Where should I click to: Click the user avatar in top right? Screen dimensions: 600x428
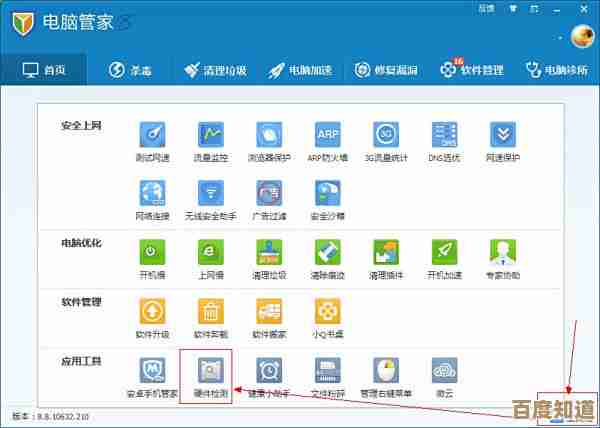pos(582,36)
